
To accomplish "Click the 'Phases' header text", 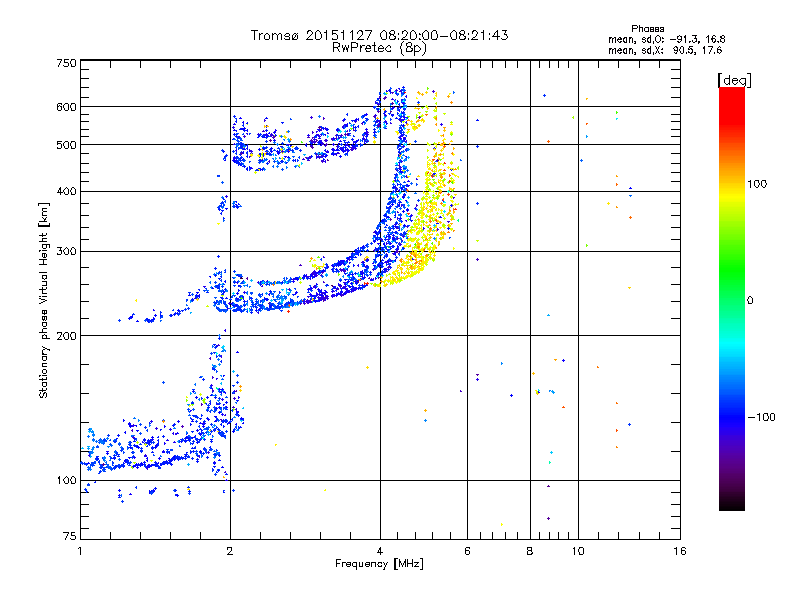I will point(647,29).
